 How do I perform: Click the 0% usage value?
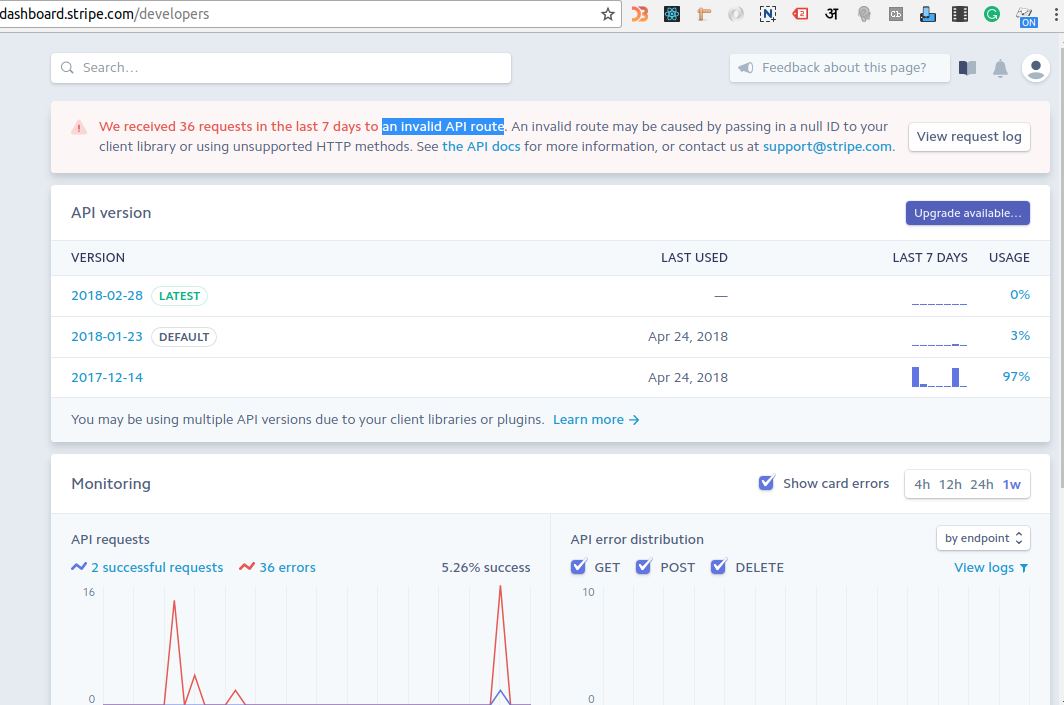(1020, 294)
